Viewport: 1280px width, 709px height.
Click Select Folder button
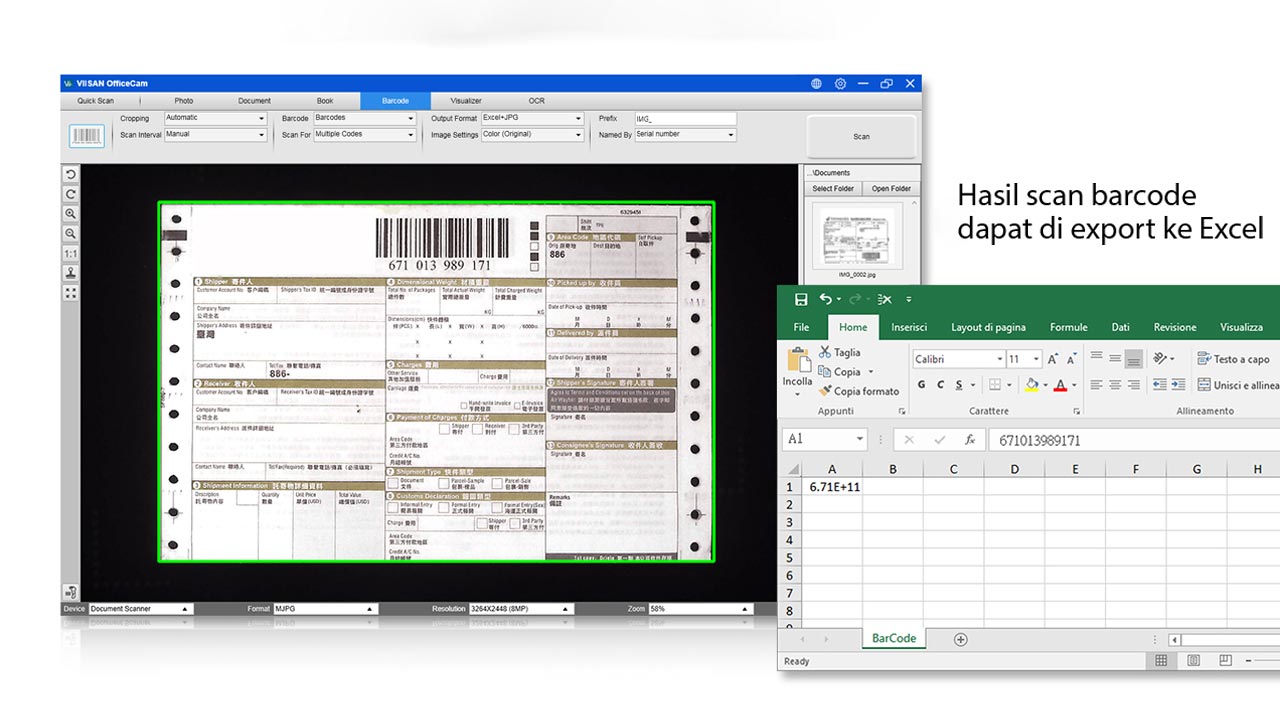click(x=833, y=188)
